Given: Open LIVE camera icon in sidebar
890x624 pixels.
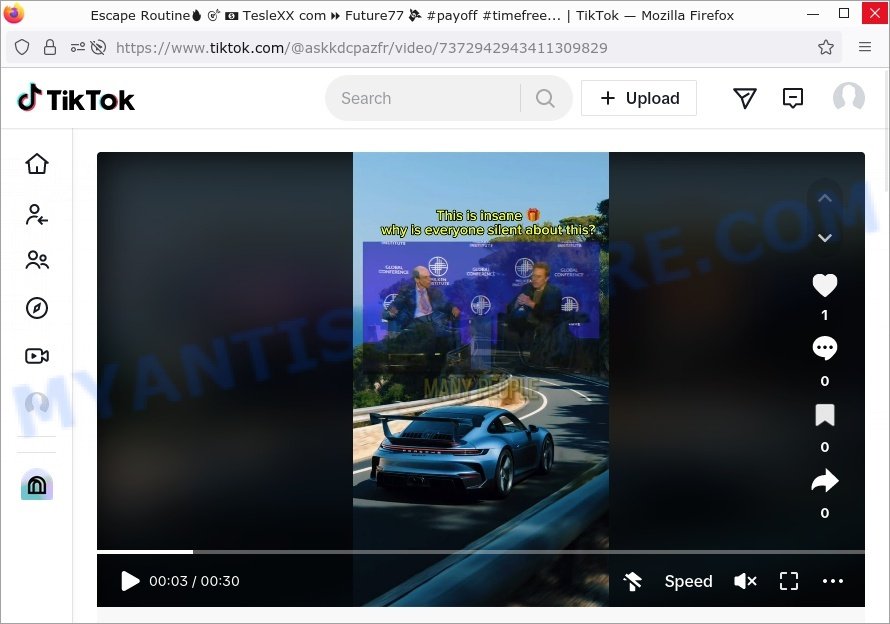Looking at the screenshot, I should tap(37, 356).
